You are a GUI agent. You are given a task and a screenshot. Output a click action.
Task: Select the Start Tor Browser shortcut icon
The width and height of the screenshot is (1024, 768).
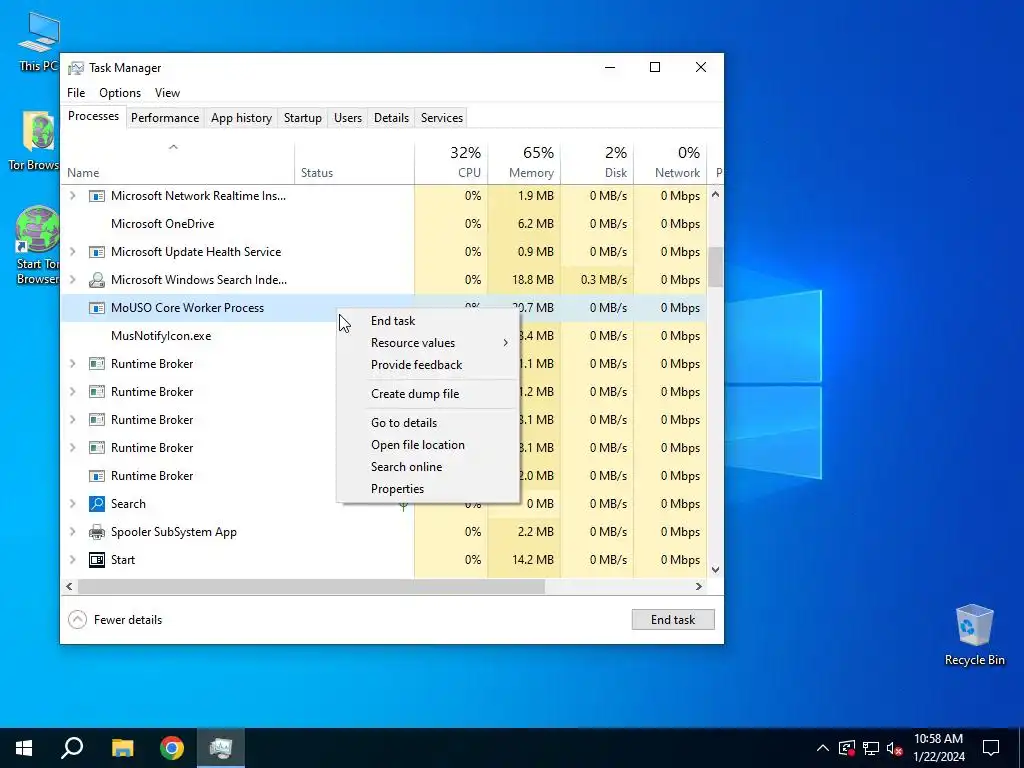(x=38, y=246)
